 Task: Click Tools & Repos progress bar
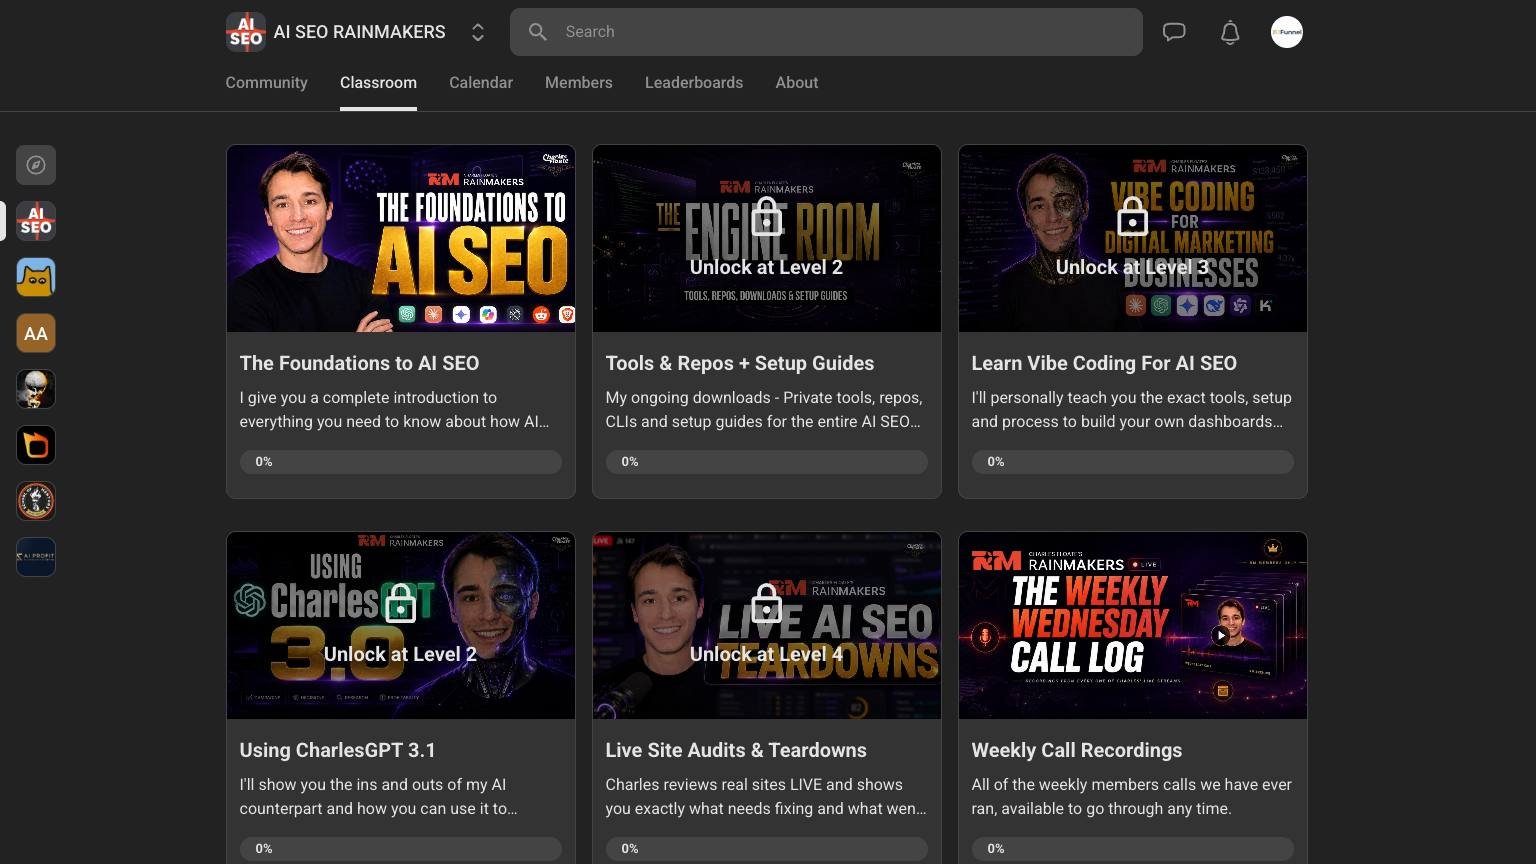click(x=767, y=462)
